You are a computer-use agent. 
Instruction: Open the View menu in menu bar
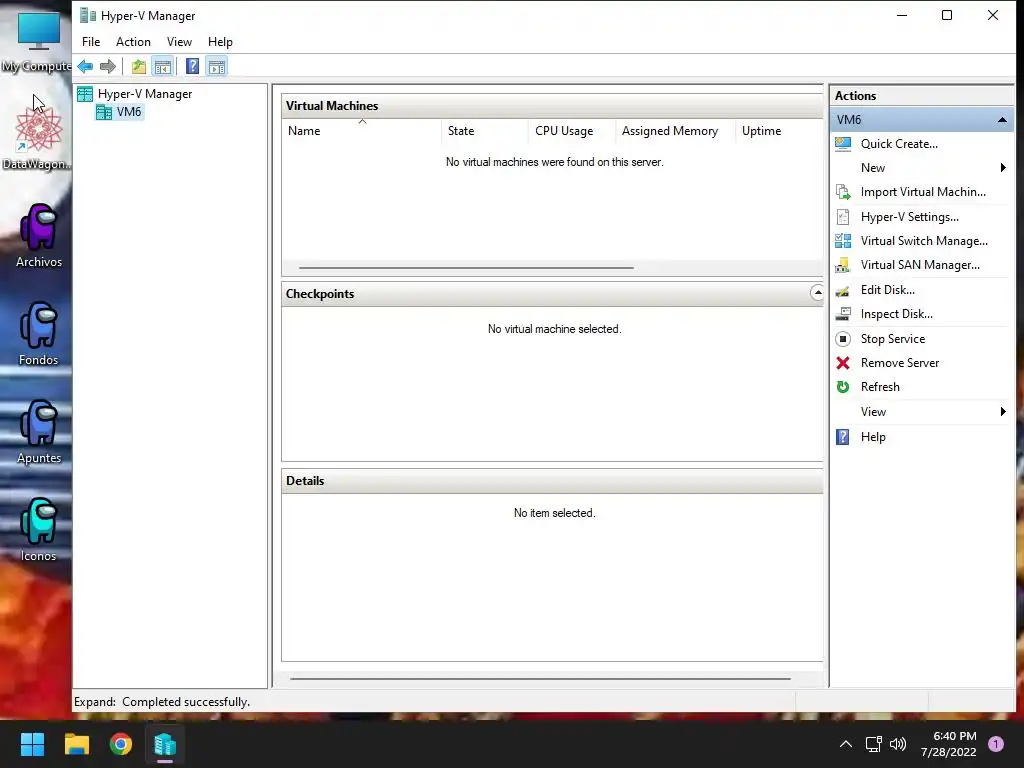(179, 42)
